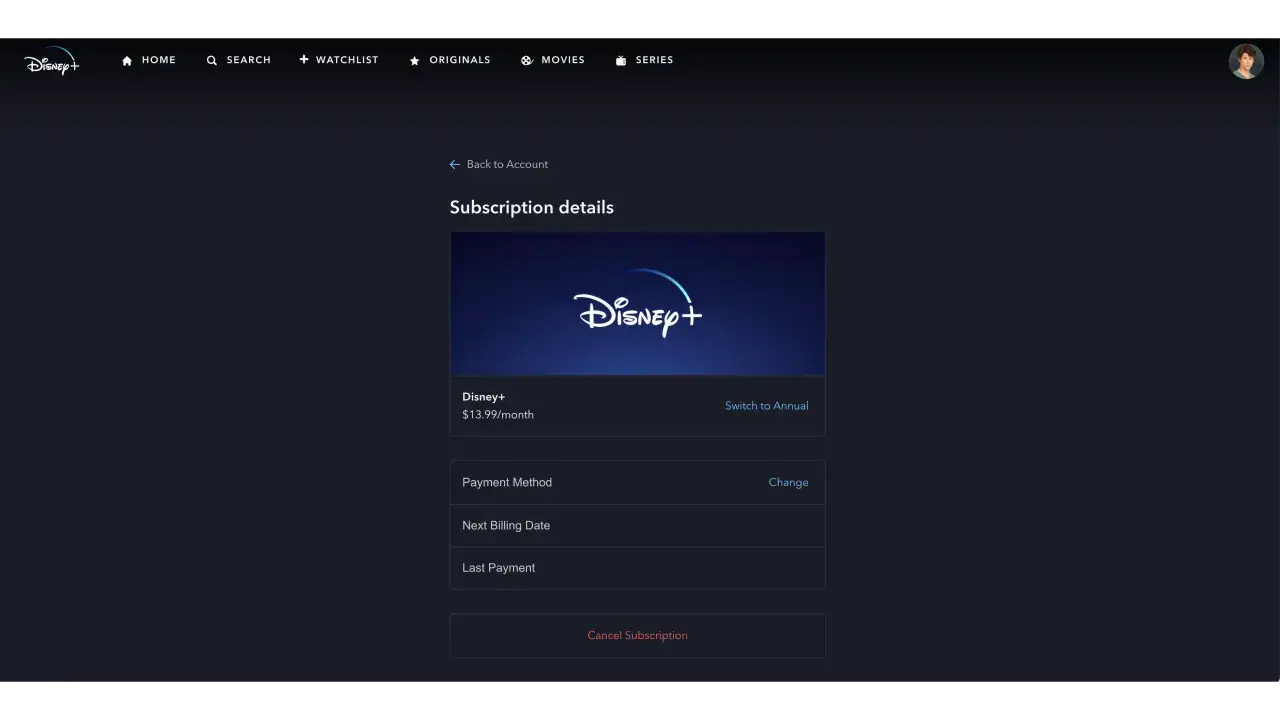Click the $13.99/month price text

click(x=498, y=414)
